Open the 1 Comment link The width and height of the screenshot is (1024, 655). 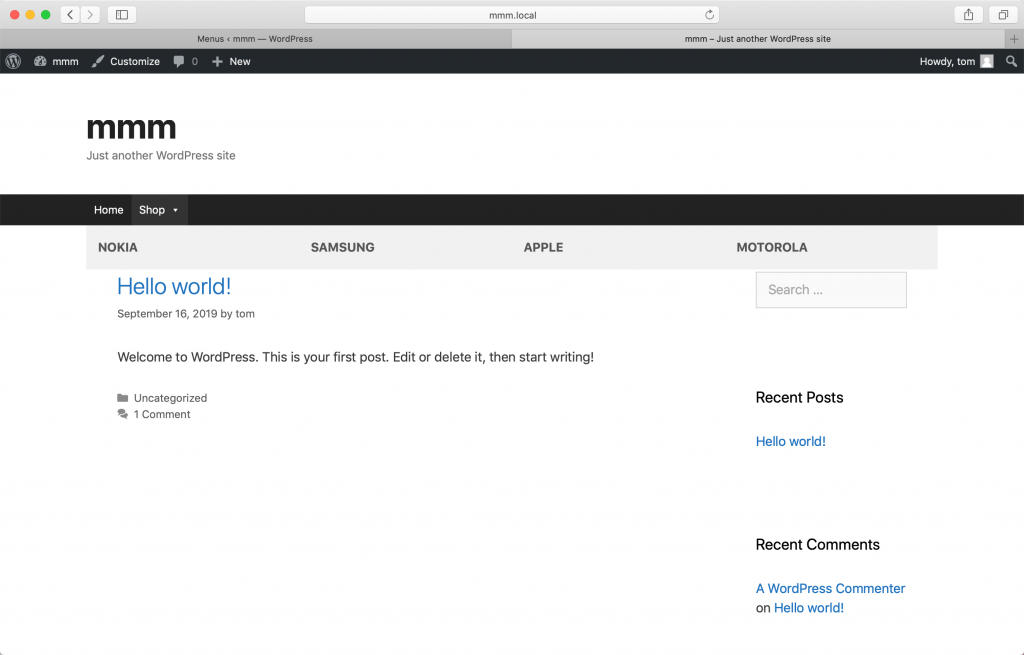[x=161, y=414]
